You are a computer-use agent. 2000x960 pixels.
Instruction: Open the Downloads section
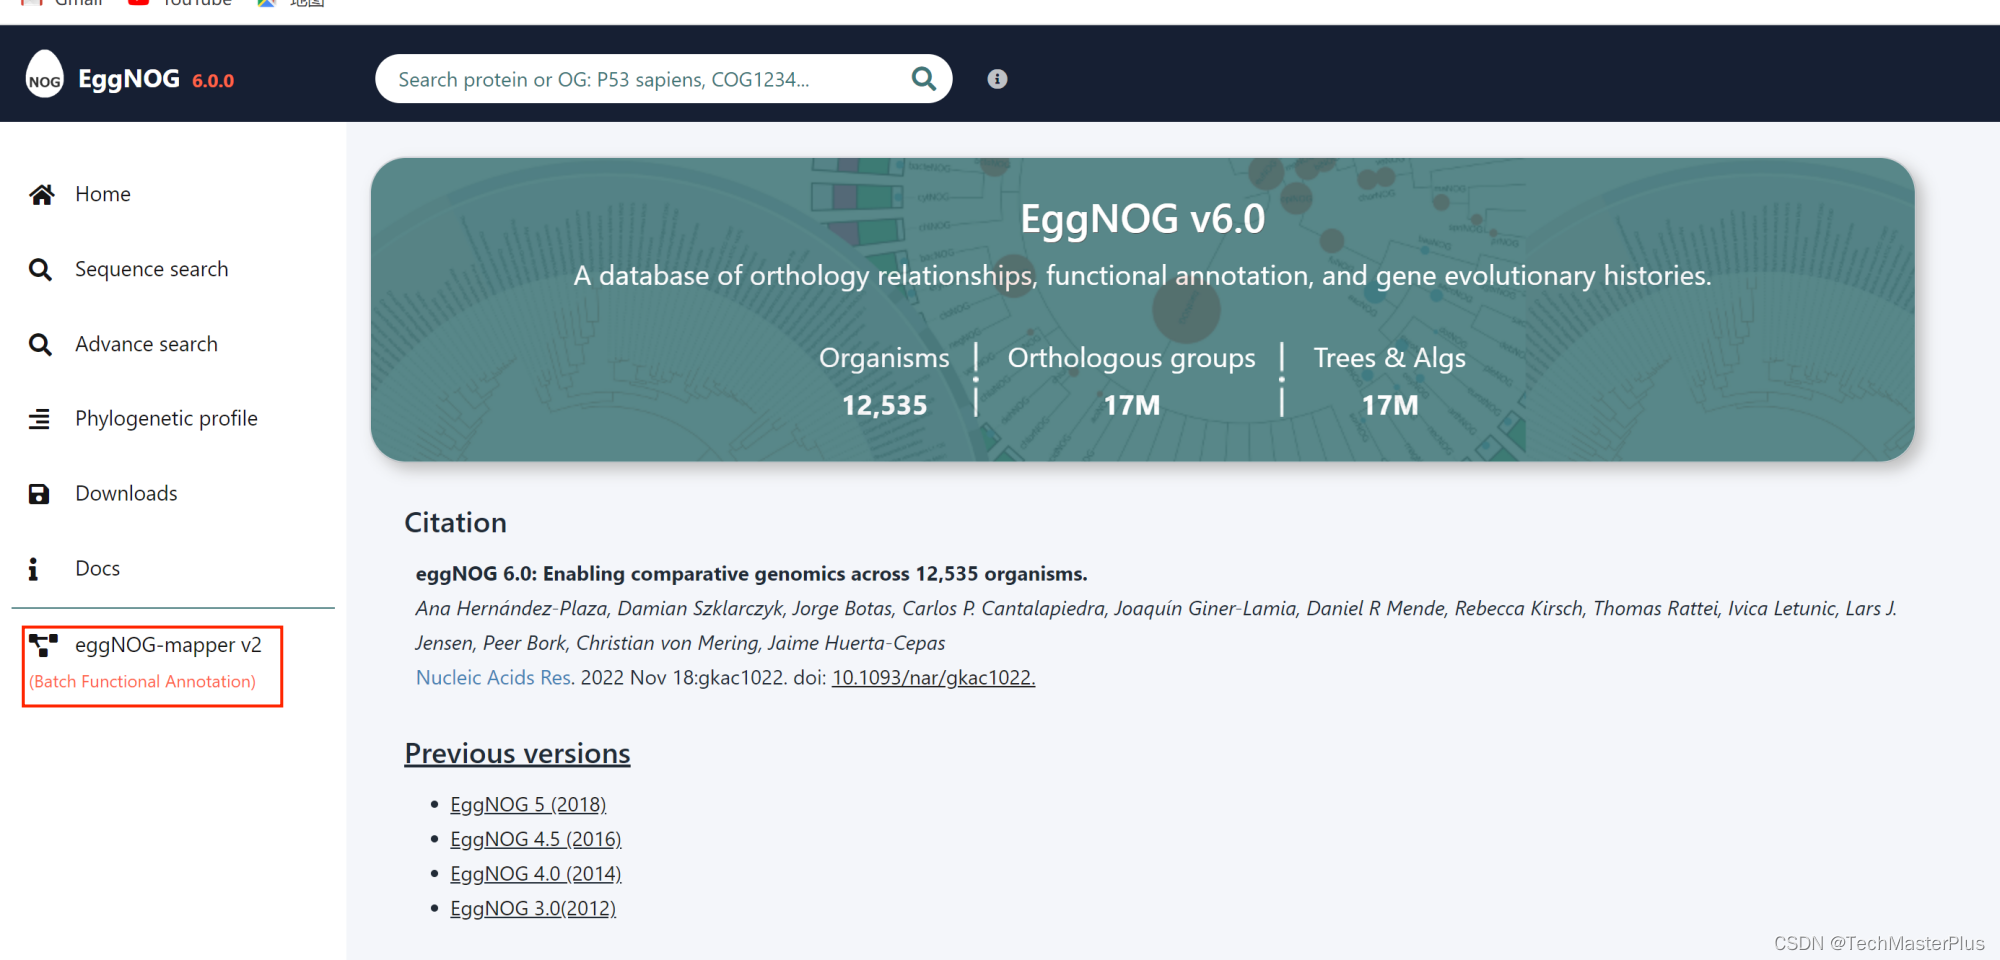tap(126, 493)
